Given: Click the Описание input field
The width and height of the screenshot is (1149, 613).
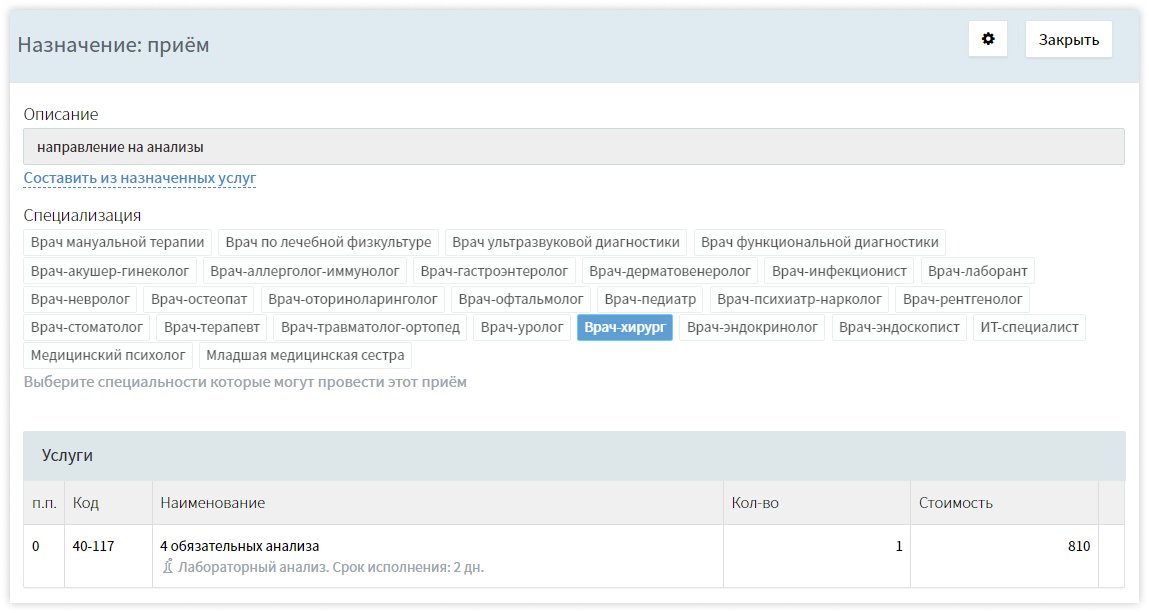Looking at the screenshot, I should click(x=573, y=147).
